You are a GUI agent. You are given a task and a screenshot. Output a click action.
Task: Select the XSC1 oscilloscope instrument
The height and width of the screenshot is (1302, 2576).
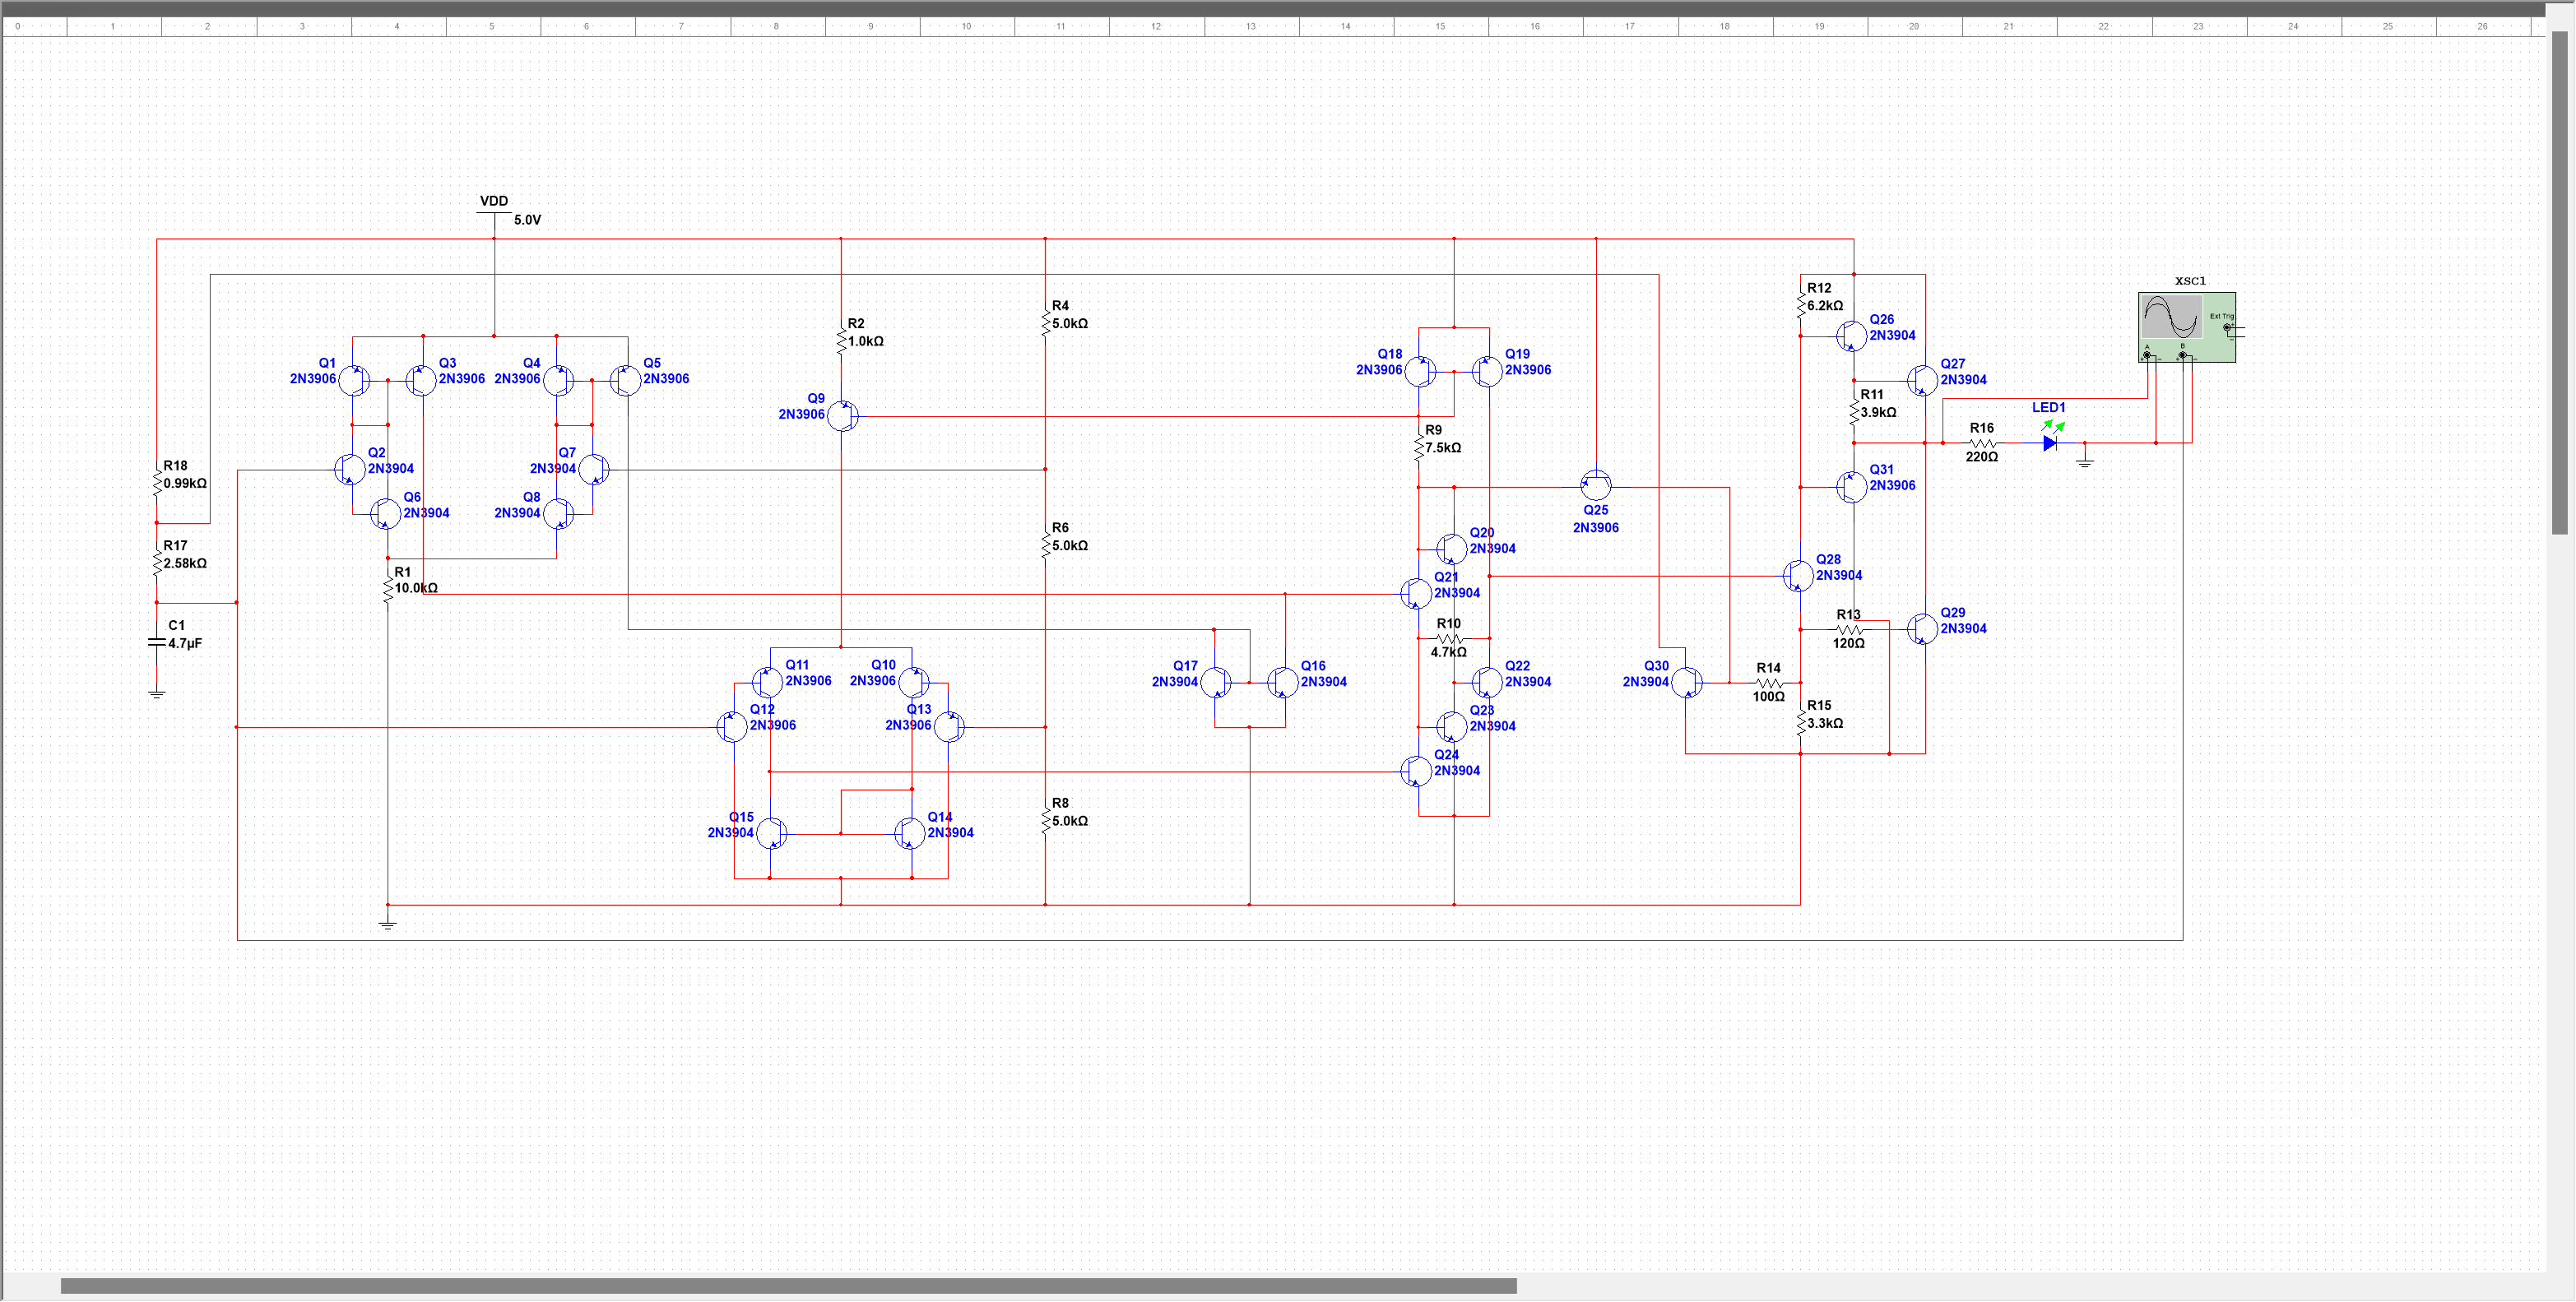2187,327
